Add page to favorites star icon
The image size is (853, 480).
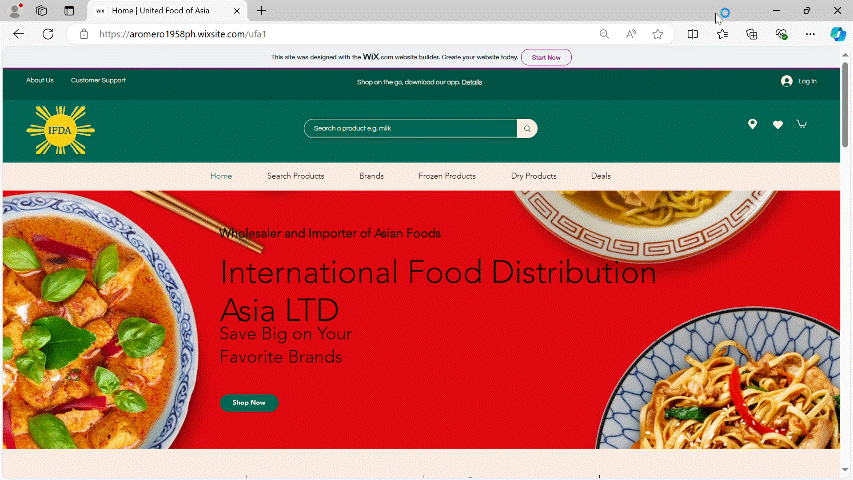coord(657,34)
